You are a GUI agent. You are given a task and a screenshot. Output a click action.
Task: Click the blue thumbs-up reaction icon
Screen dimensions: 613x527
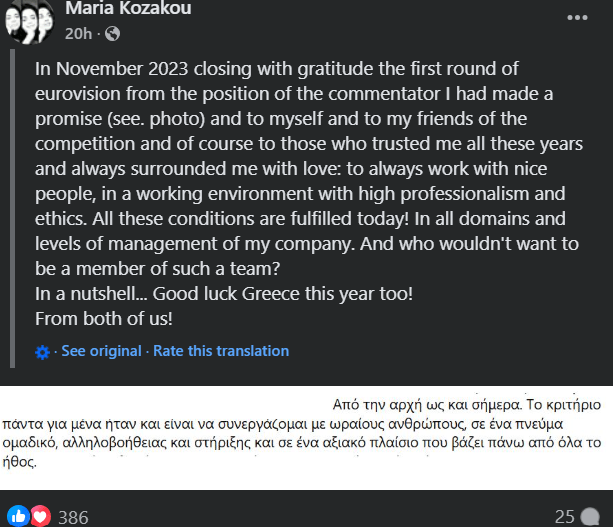coord(18,516)
